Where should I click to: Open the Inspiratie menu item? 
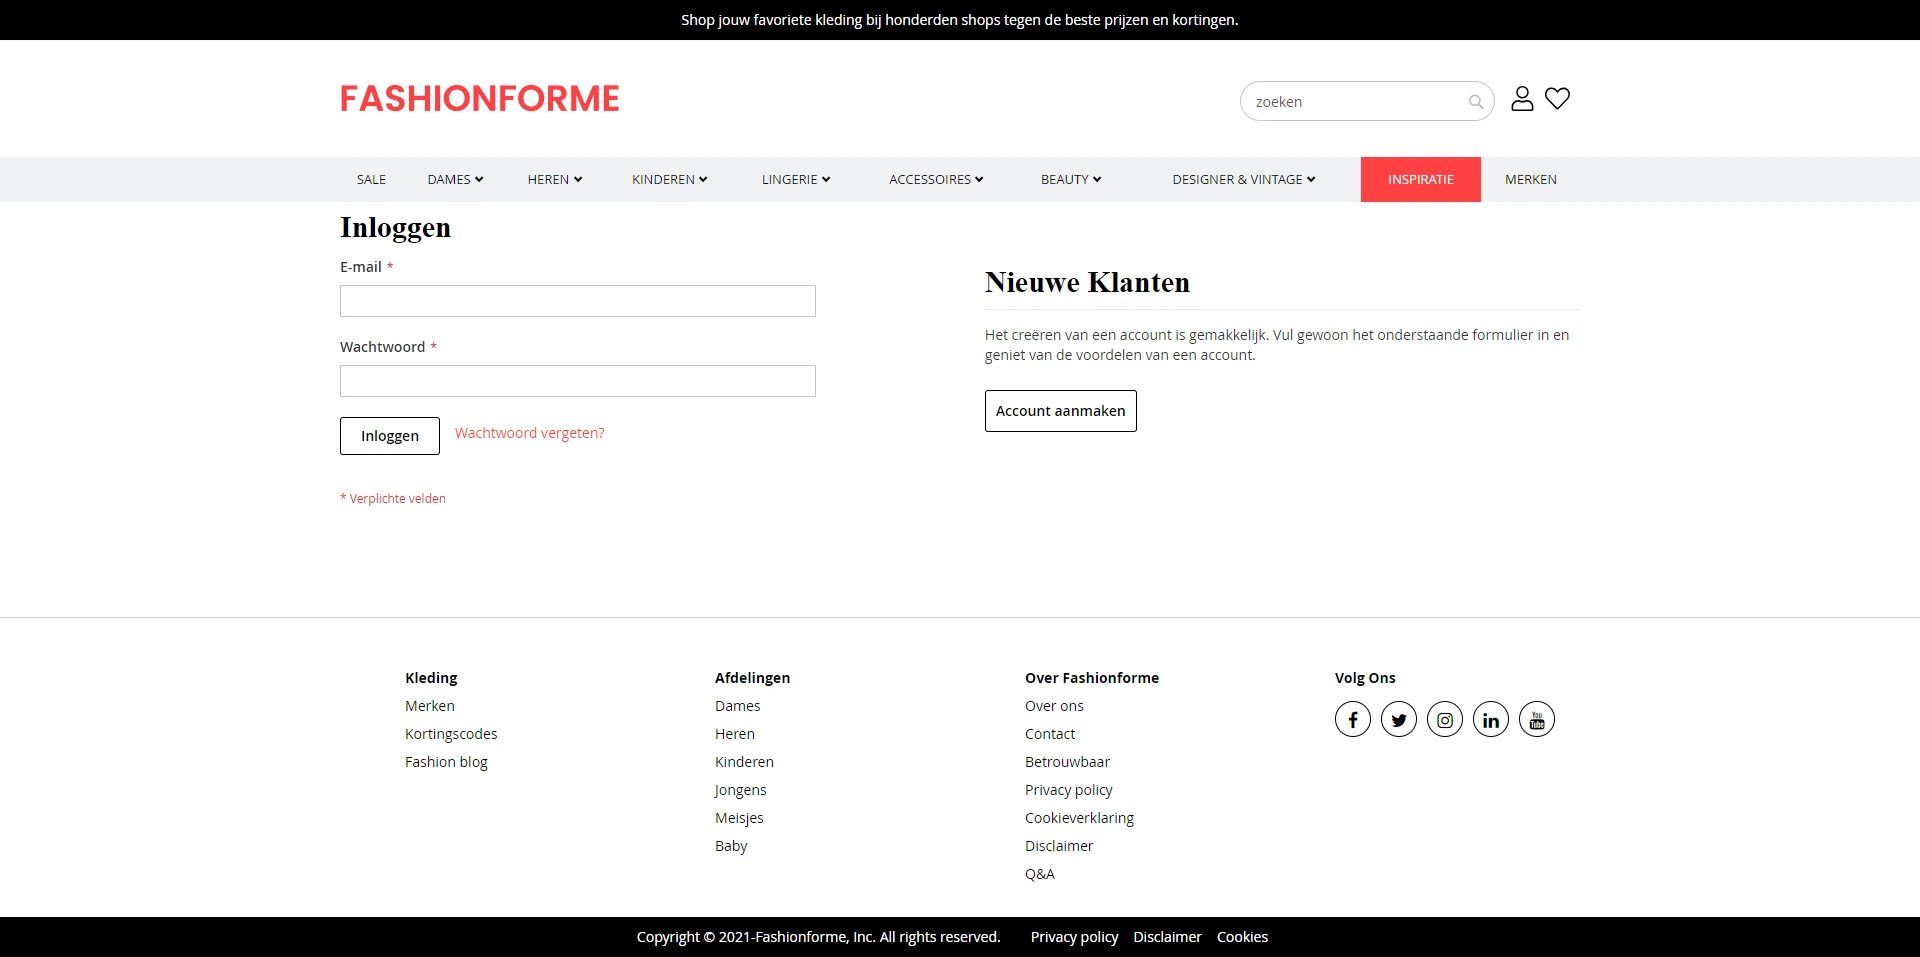coord(1420,180)
